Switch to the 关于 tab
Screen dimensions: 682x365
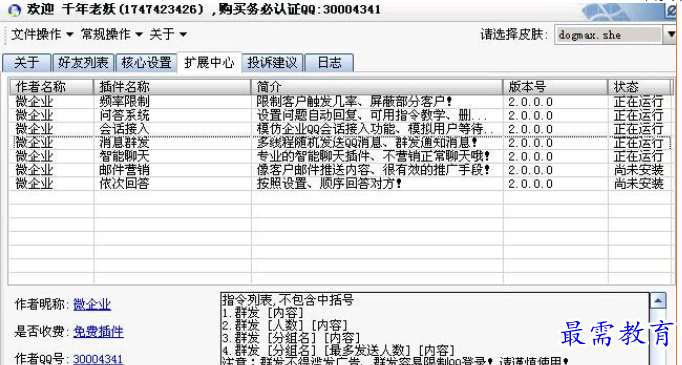27,63
